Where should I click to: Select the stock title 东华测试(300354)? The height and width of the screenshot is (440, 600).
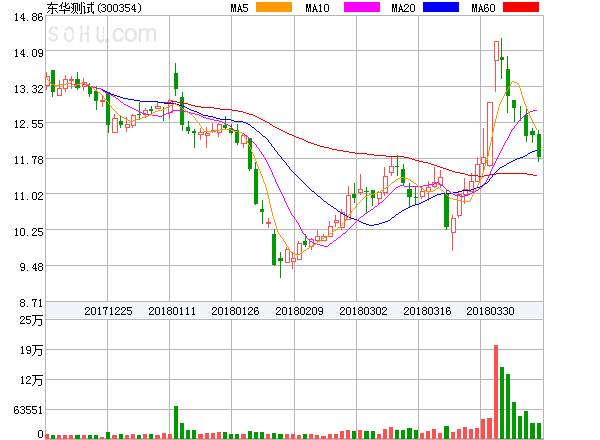coord(94,8)
